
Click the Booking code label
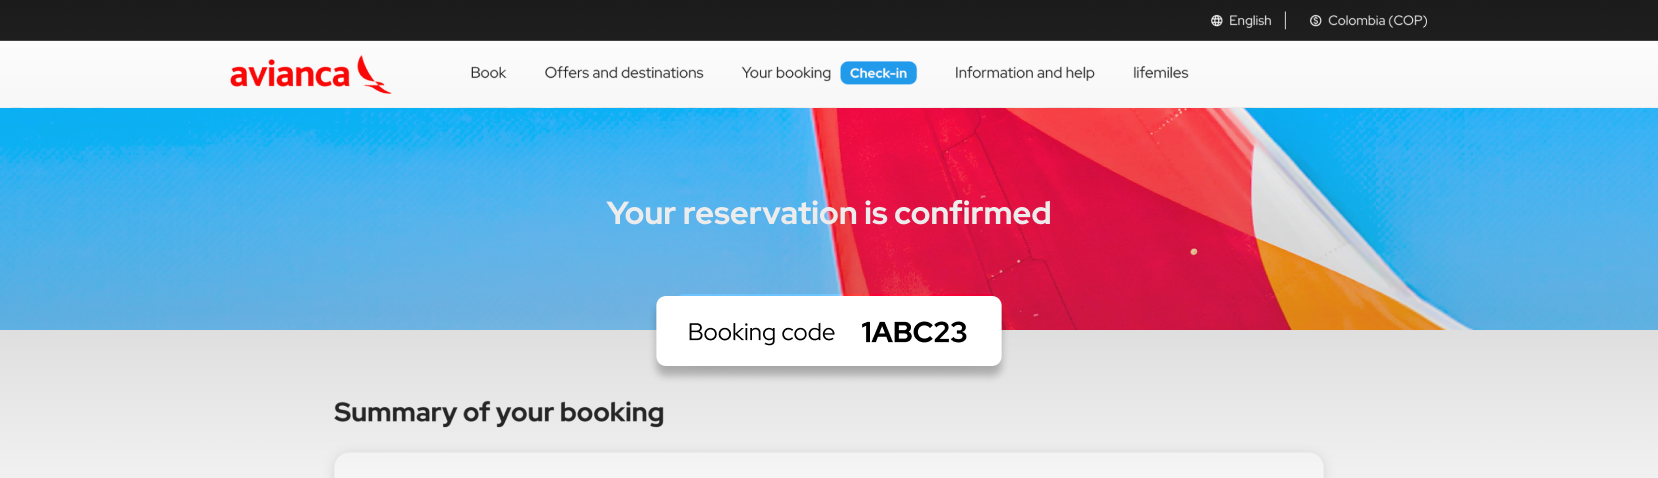pyautogui.click(x=761, y=332)
